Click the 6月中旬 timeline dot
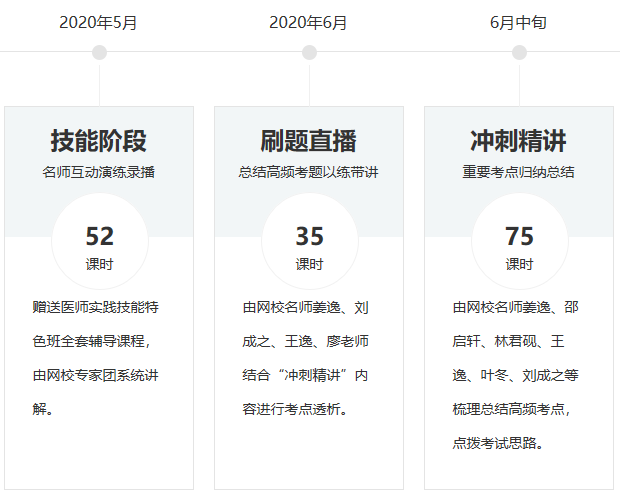The width and height of the screenshot is (620, 495). [x=519, y=52]
